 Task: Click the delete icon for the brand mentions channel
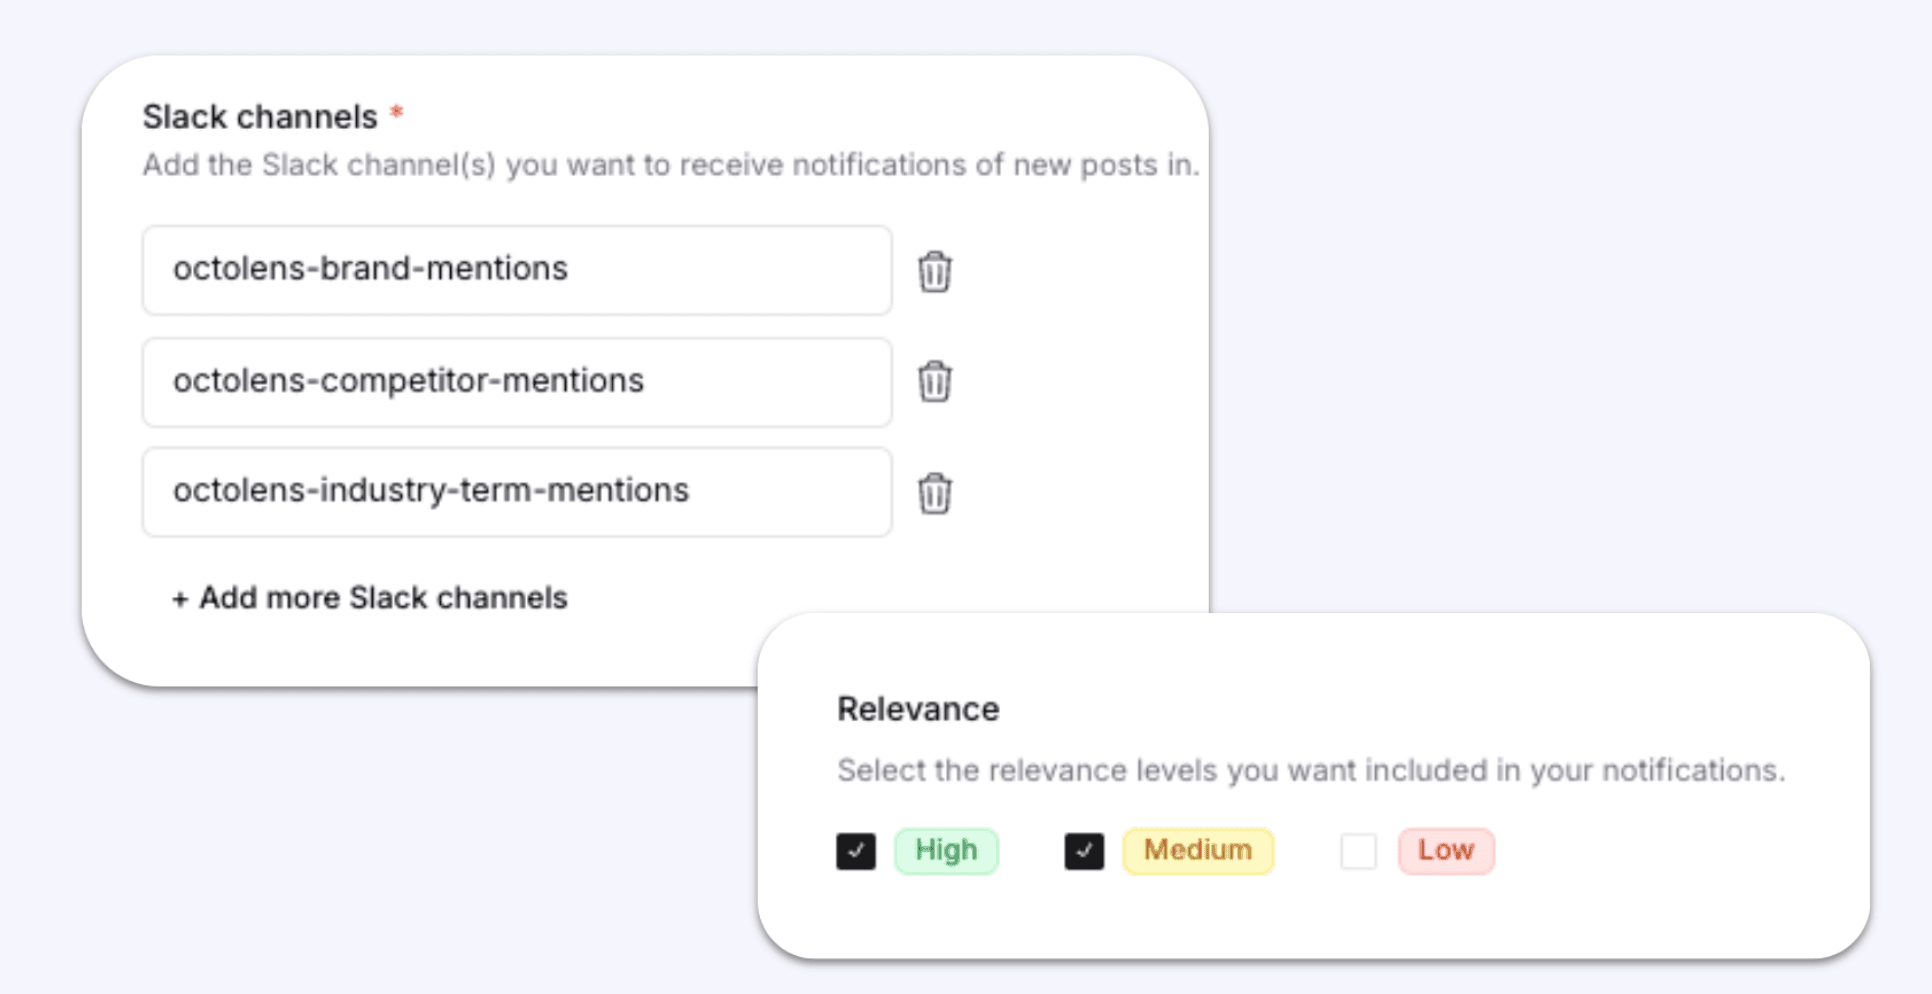click(x=934, y=271)
